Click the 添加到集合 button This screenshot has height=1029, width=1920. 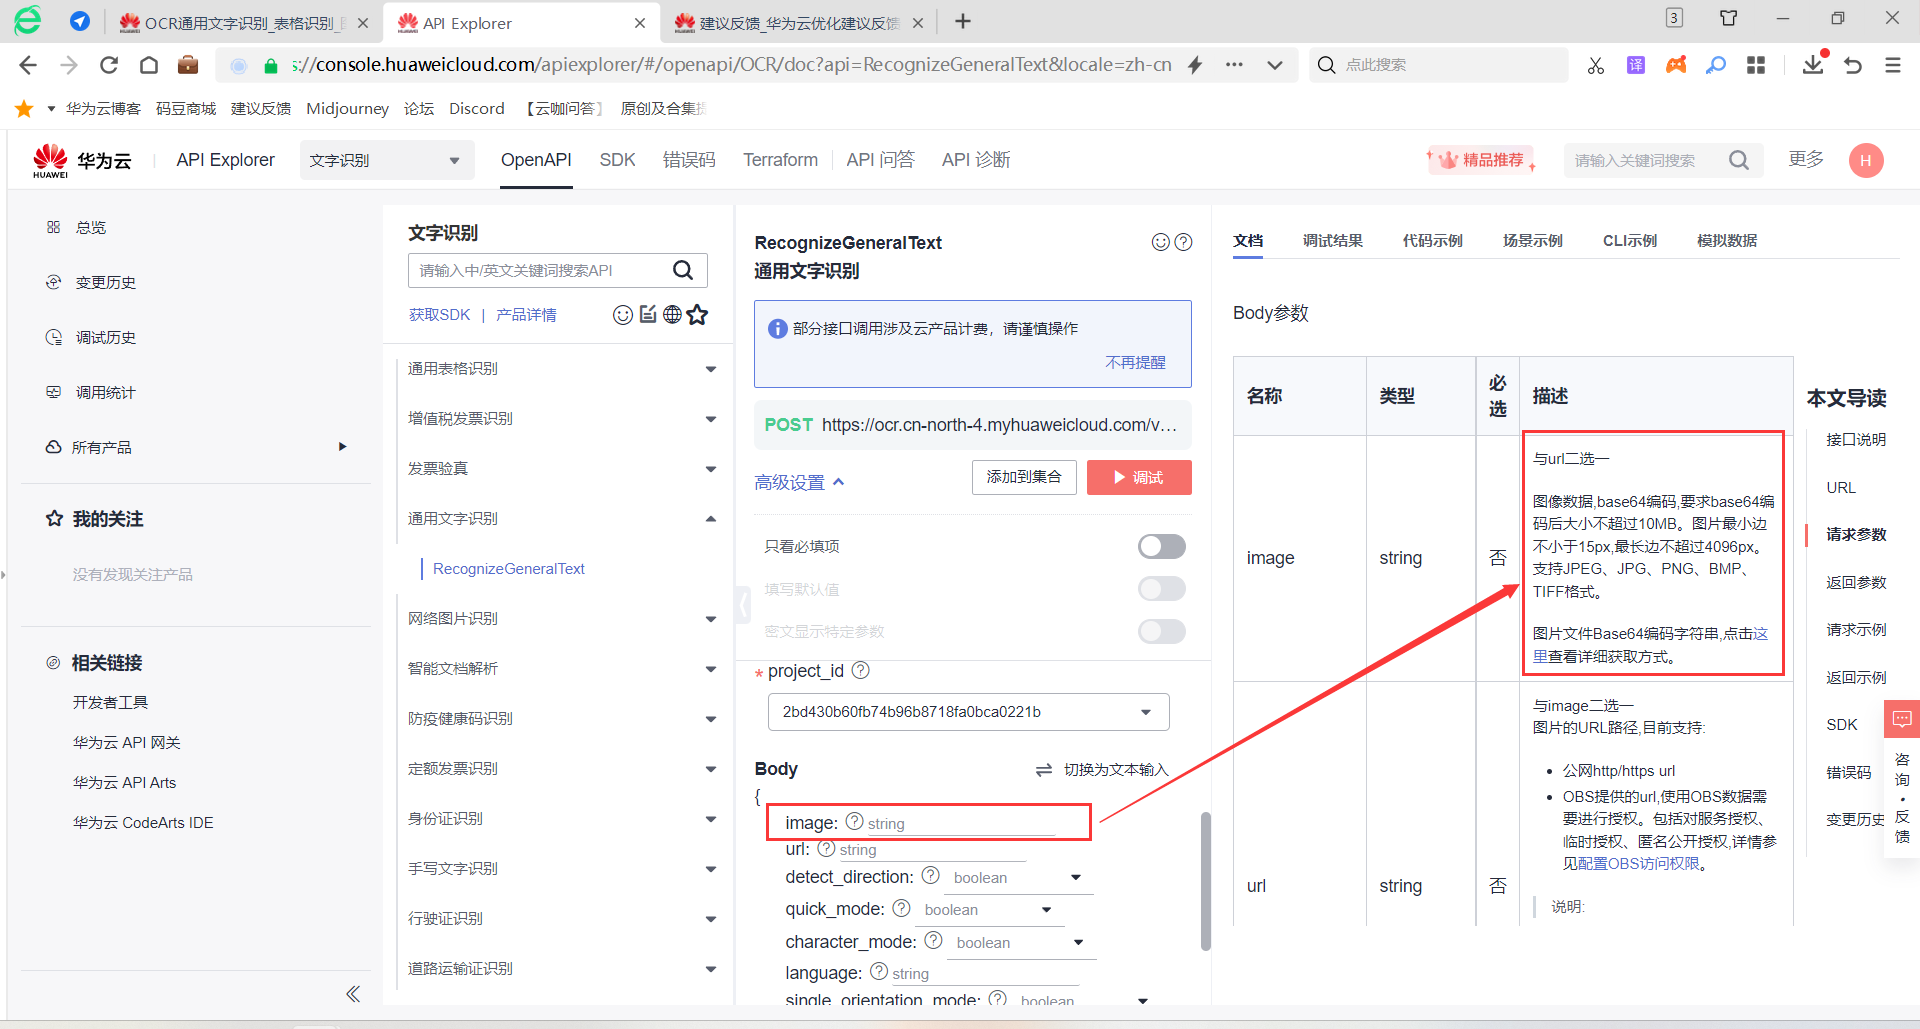1024,477
